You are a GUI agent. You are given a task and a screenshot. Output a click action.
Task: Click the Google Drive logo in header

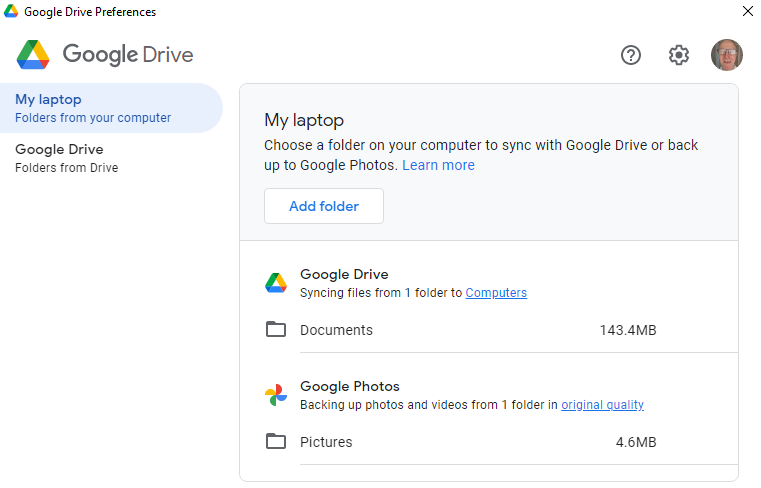33,54
